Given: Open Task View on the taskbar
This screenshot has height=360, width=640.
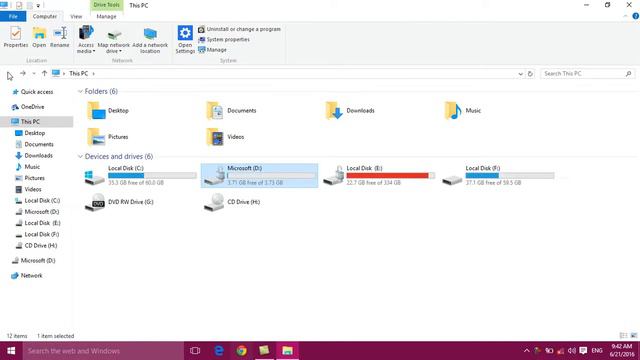Looking at the screenshot, I should coord(195,351).
